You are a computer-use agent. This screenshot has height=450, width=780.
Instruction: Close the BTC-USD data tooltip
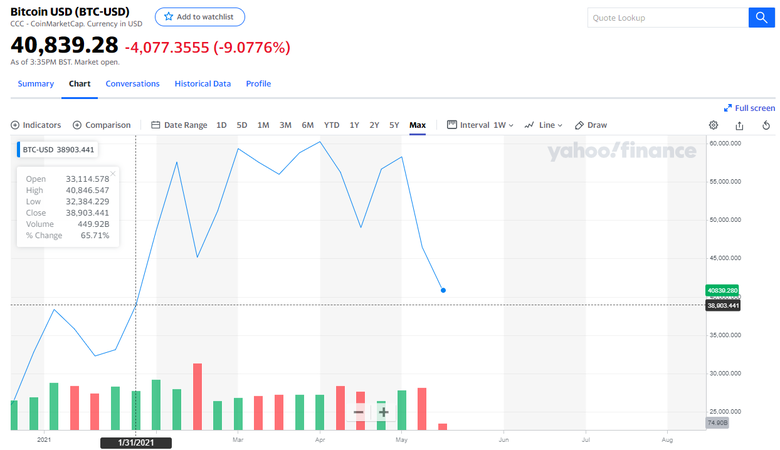coord(113,173)
